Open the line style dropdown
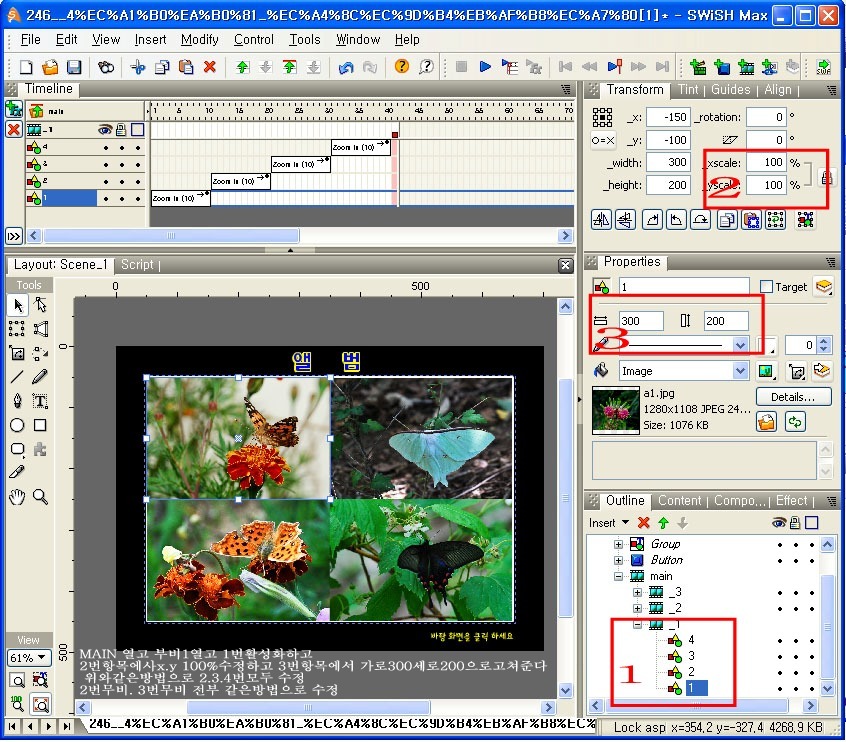This screenshot has width=846, height=742. (741, 345)
